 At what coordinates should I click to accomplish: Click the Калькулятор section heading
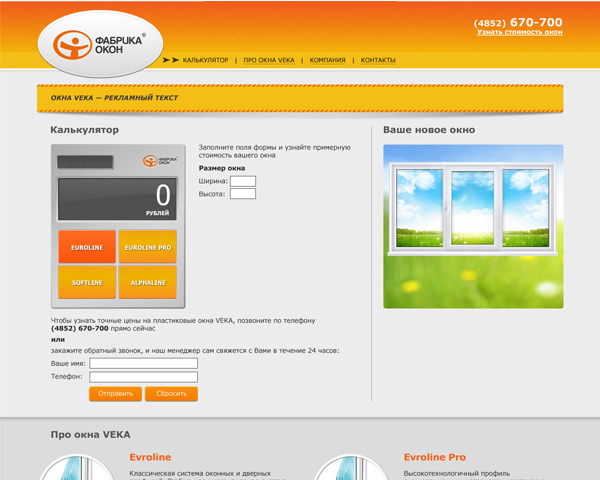pyautogui.click(x=85, y=130)
